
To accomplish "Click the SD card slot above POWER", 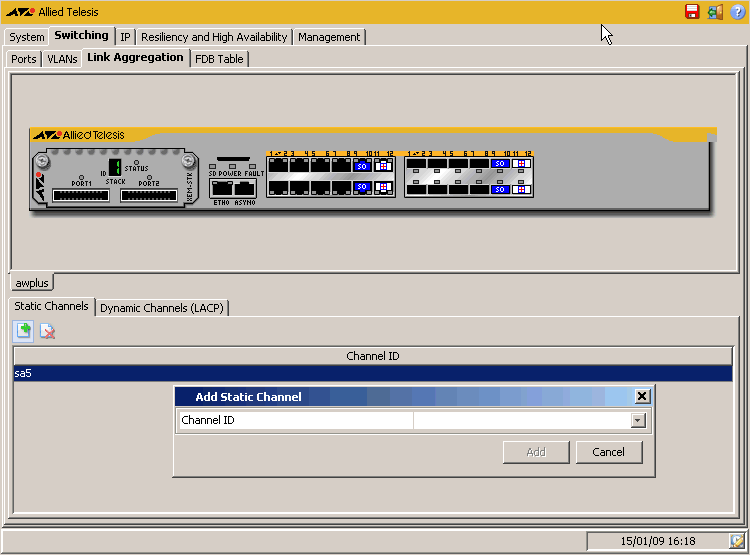I will point(233,159).
